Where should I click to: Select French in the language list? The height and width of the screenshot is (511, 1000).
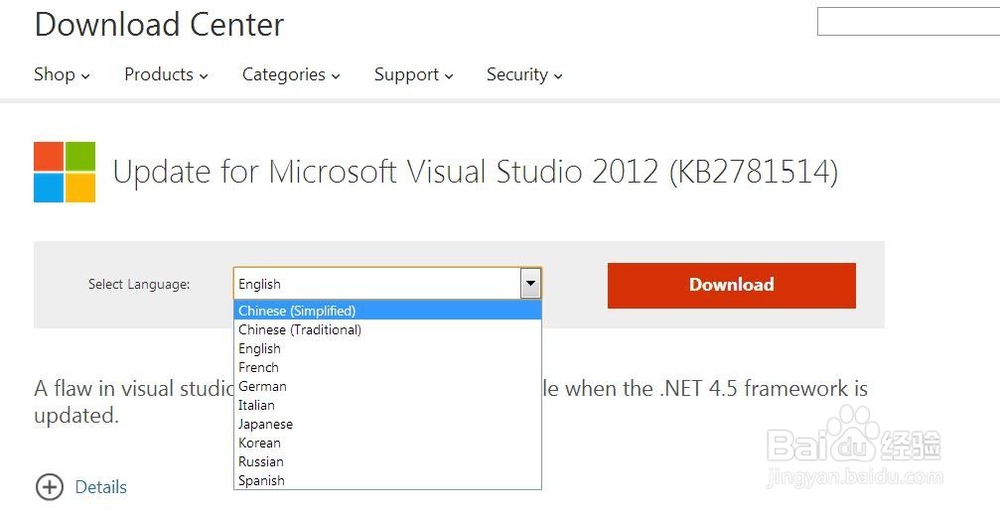[388, 367]
